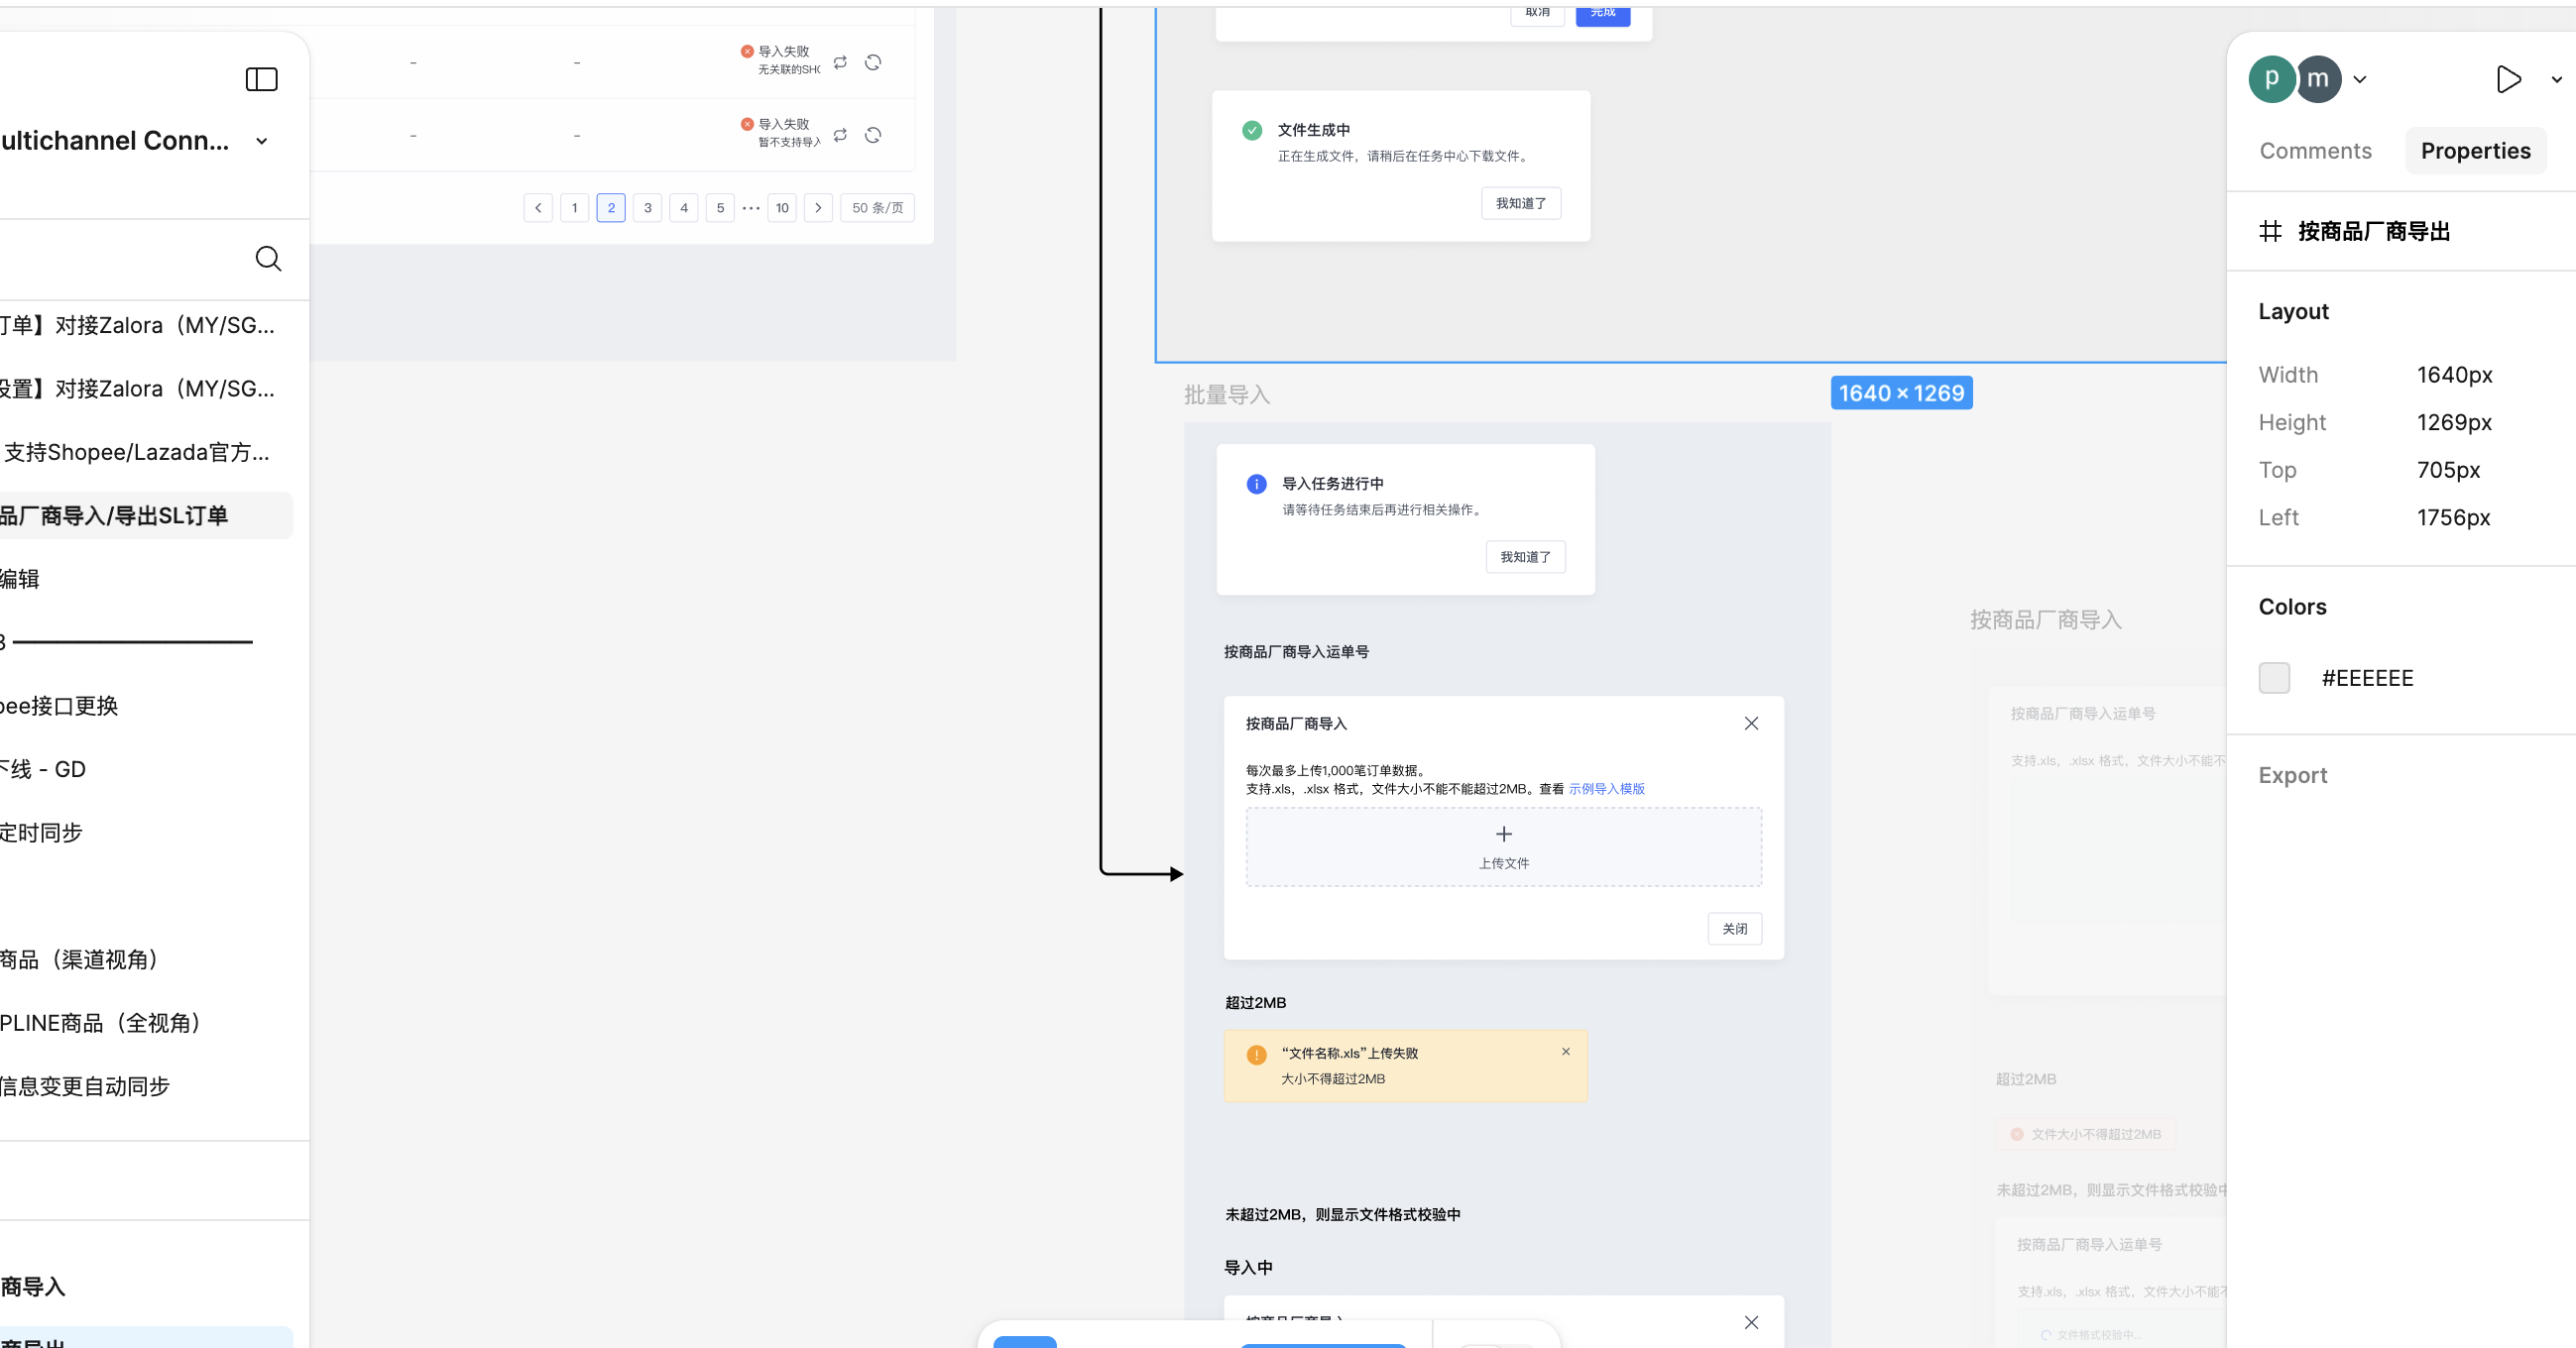The height and width of the screenshot is (1348, 2576).
Task: Open play options dropdown arrow
Action: pos(2556,79)
